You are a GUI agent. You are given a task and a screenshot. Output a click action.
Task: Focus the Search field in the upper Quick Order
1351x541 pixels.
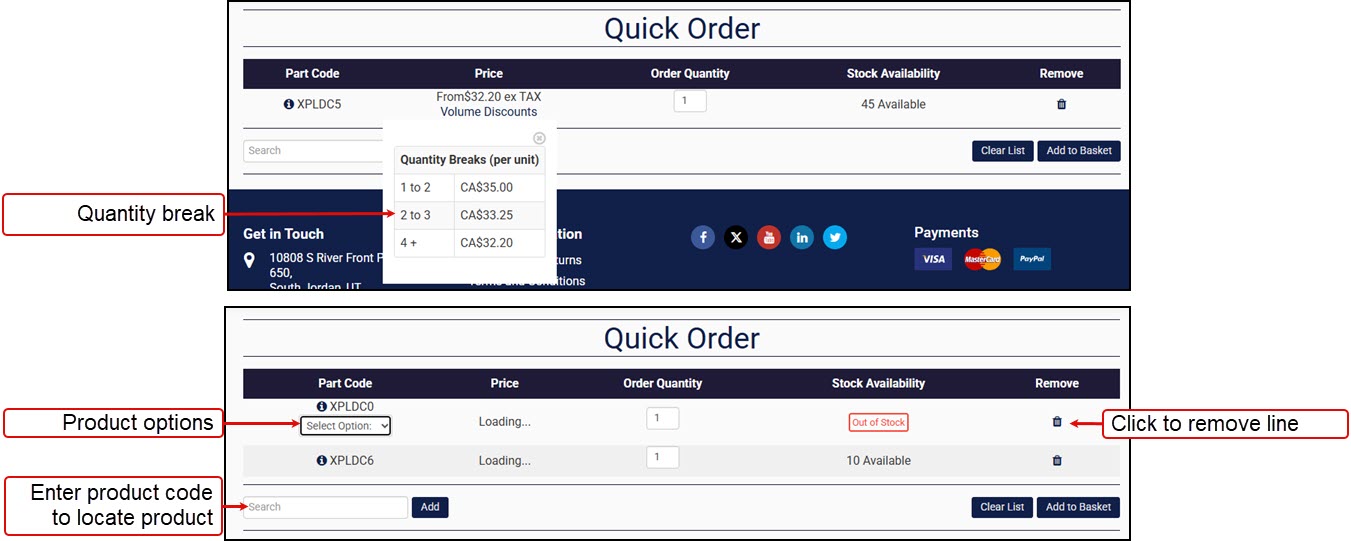(313, 151)
